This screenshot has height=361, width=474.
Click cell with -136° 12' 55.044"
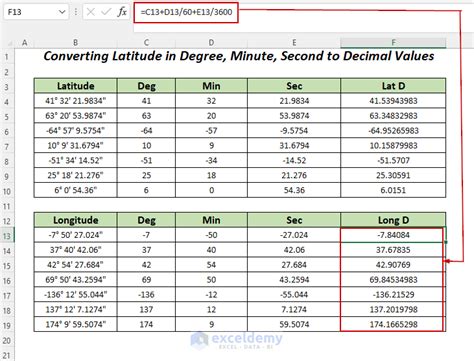pos(75,295)
